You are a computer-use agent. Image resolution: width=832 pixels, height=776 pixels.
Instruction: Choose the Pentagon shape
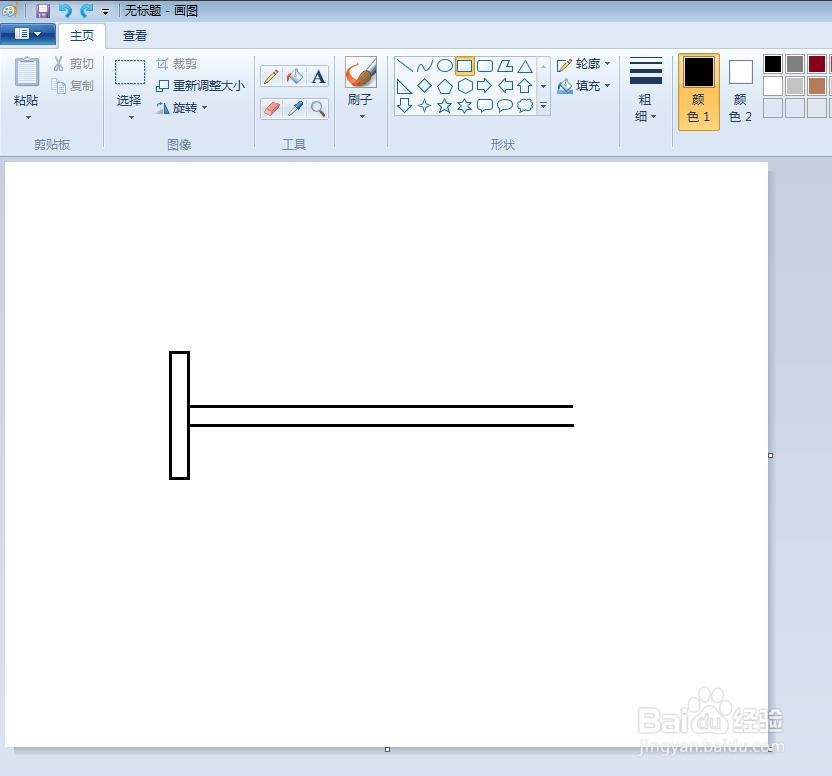(445, 86)
